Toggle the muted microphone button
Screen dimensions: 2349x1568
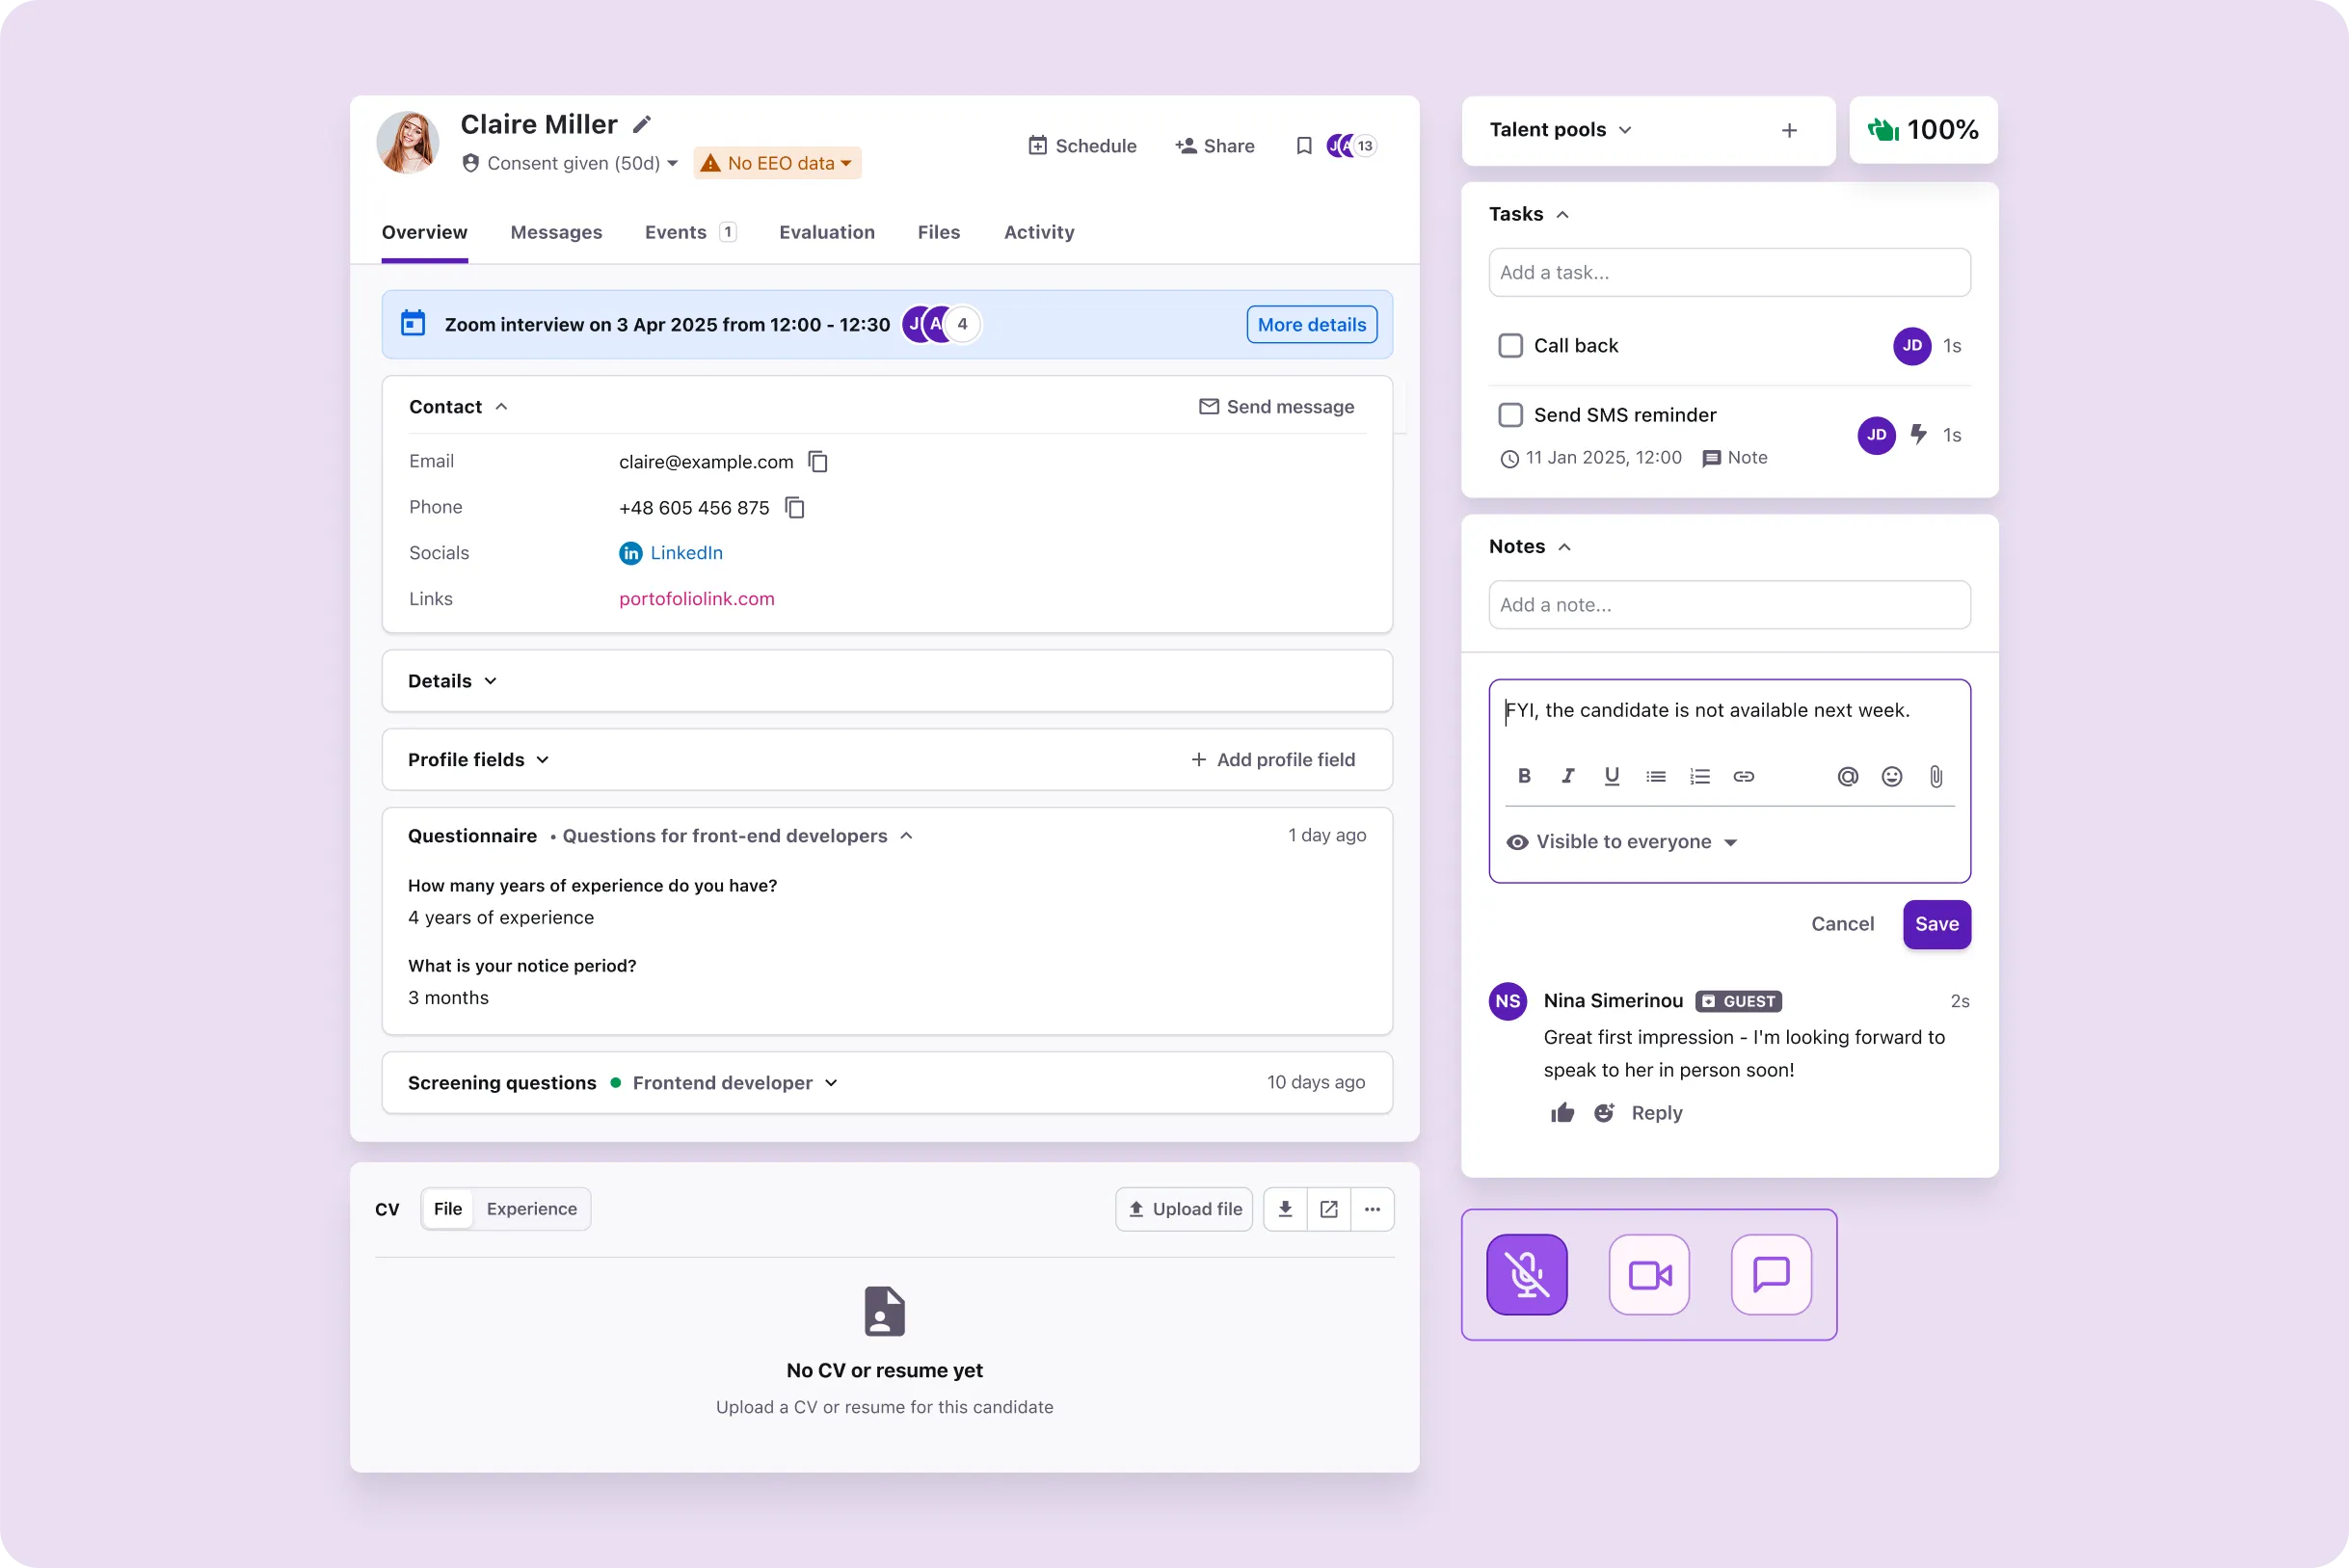1526,1275
